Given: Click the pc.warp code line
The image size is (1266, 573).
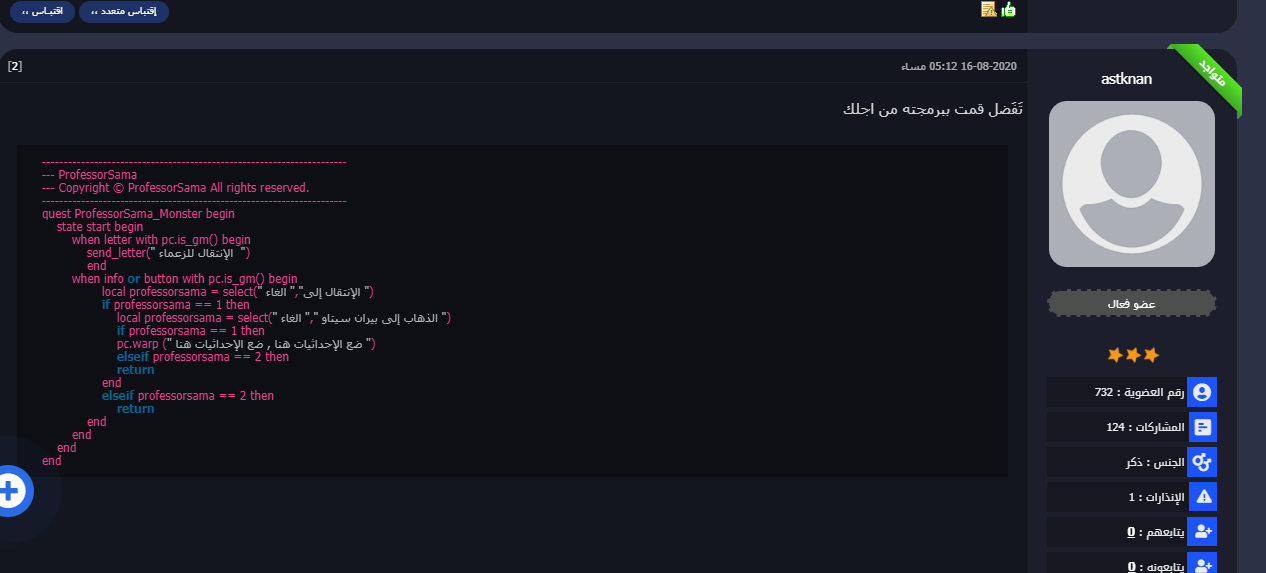Looking at the screenshot, I should click(246, 344).
